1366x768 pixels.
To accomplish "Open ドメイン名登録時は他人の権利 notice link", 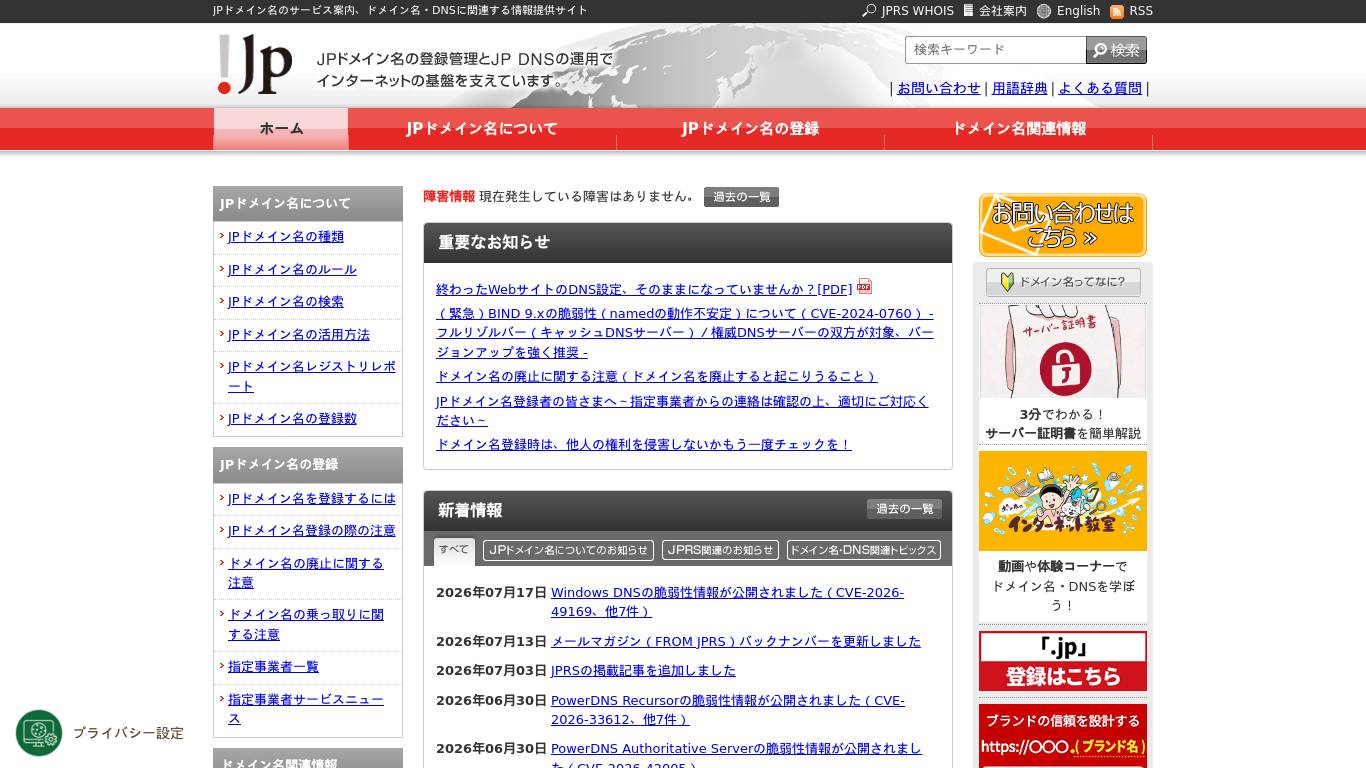I will click(x=644, y=444).
